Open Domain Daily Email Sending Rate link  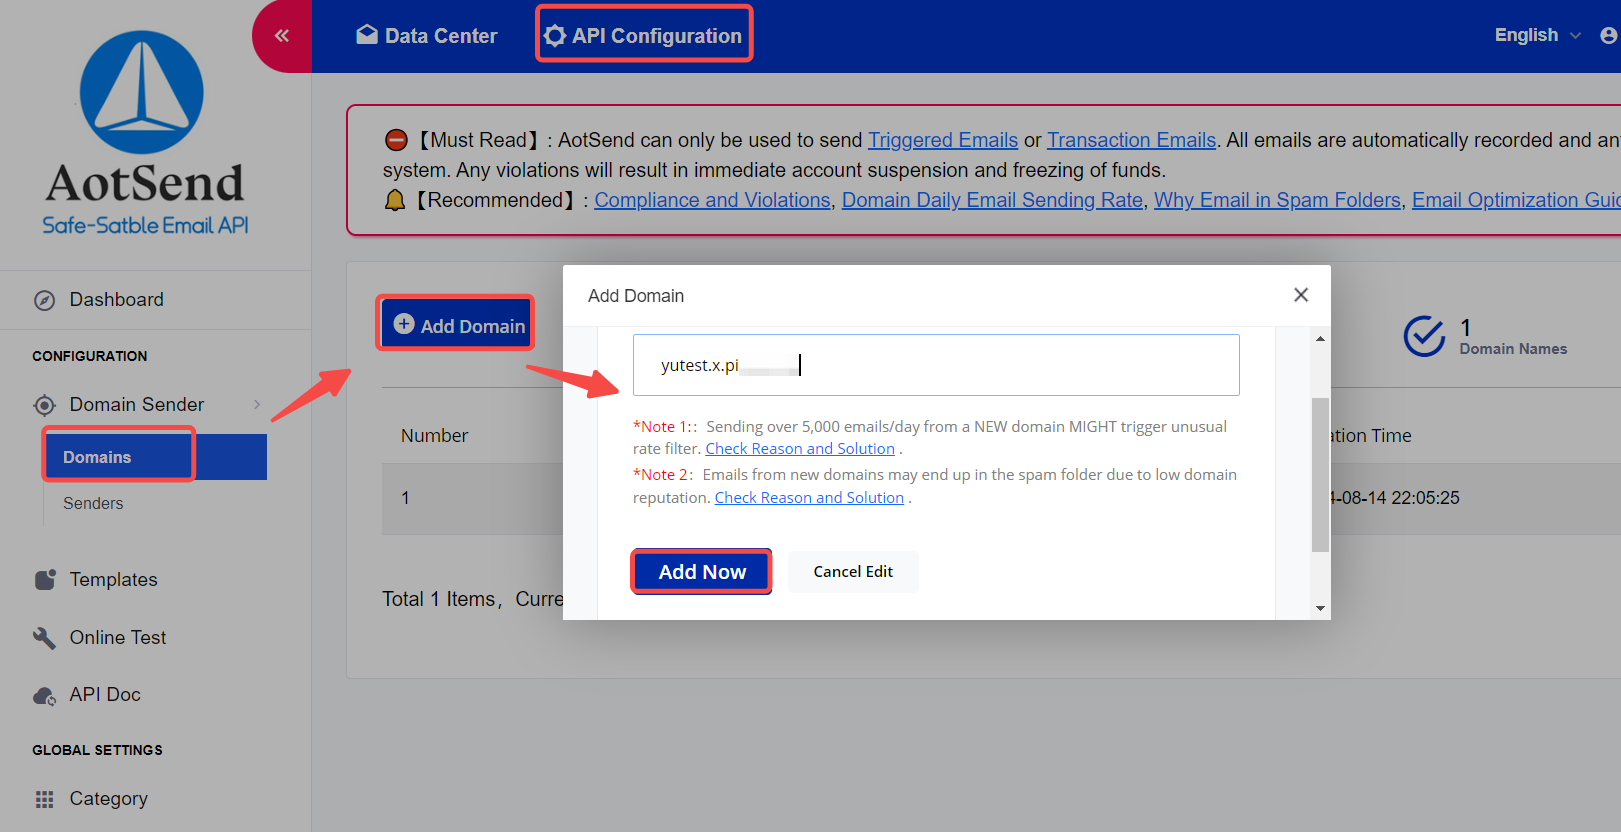pos(992,200)
